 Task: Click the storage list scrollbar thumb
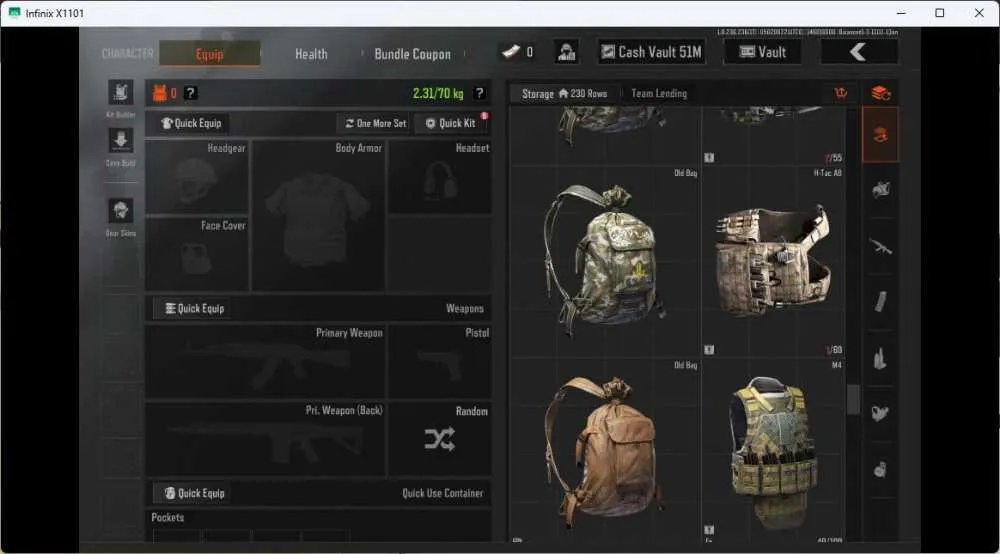853,400
